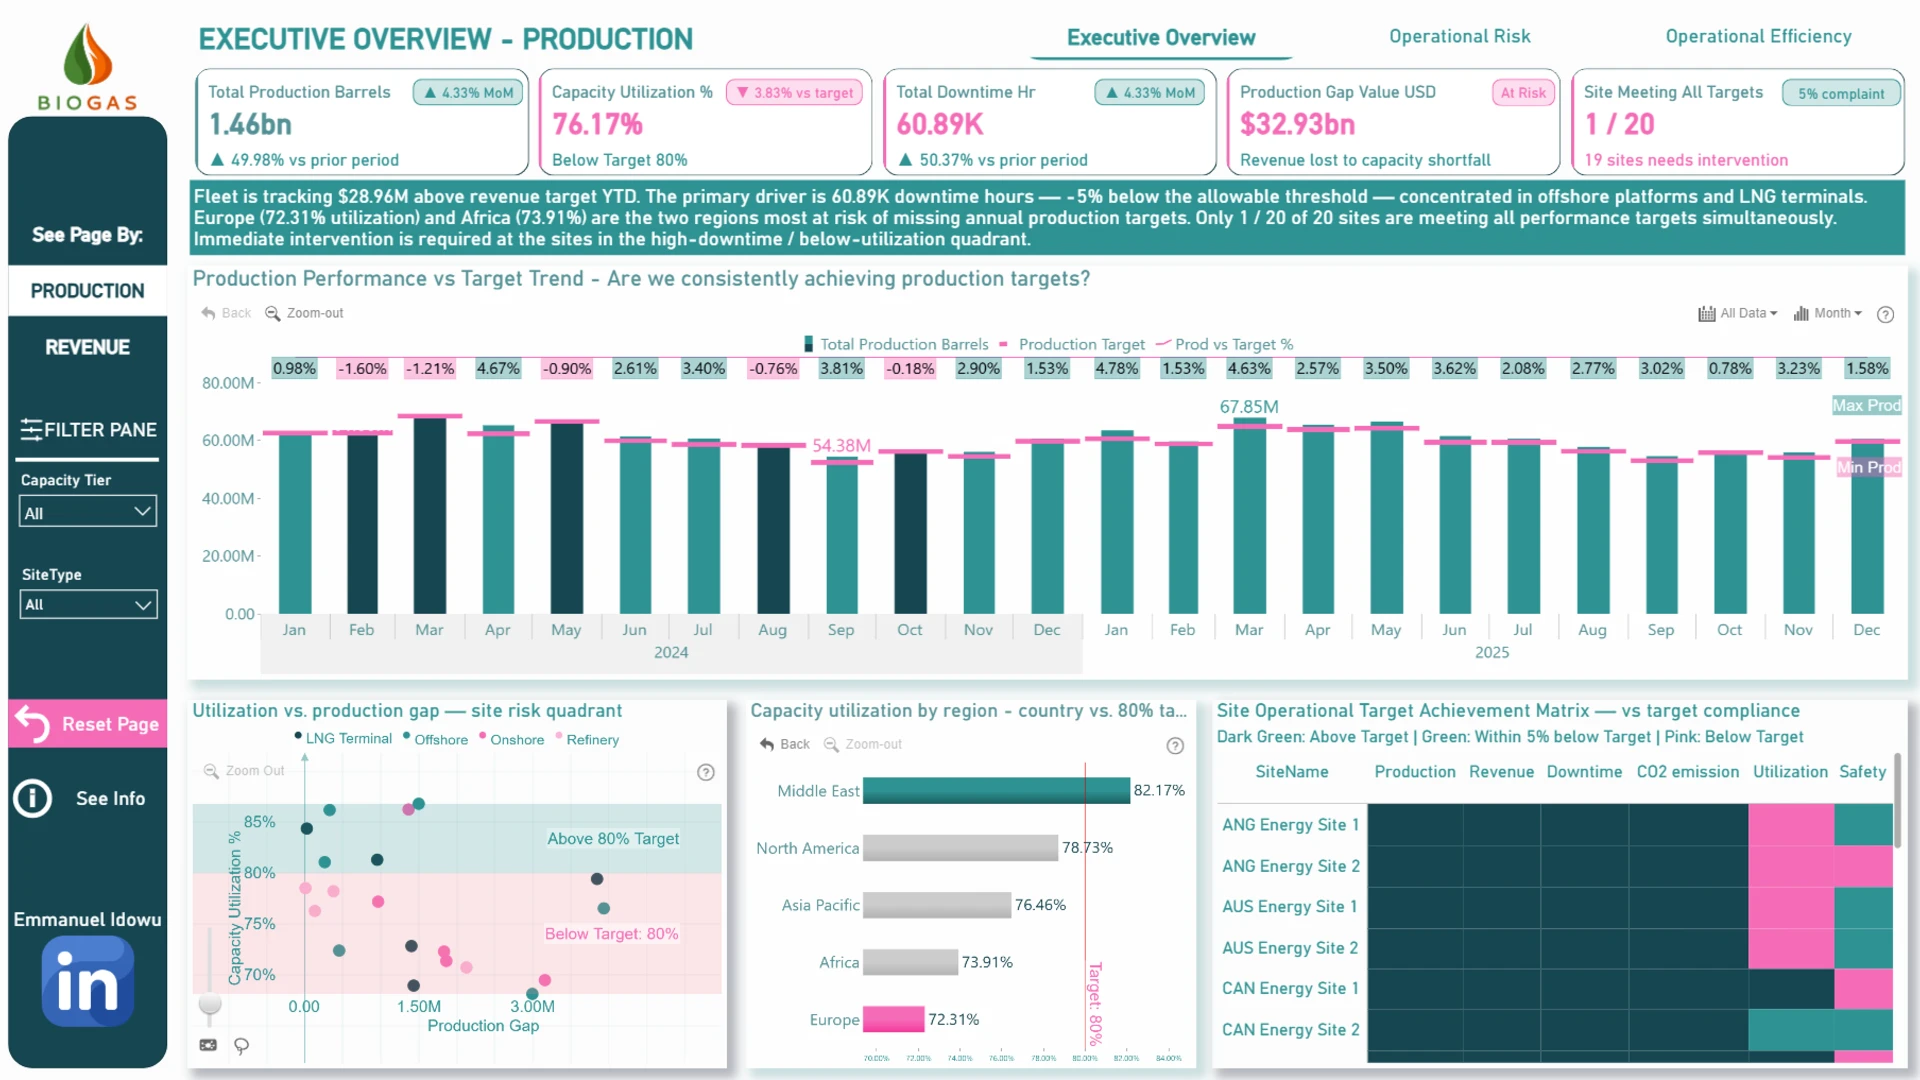This screenshot has width=1920, height=1080.
Task: Click the Reset Page arrow icon
Action: [33, 724]
